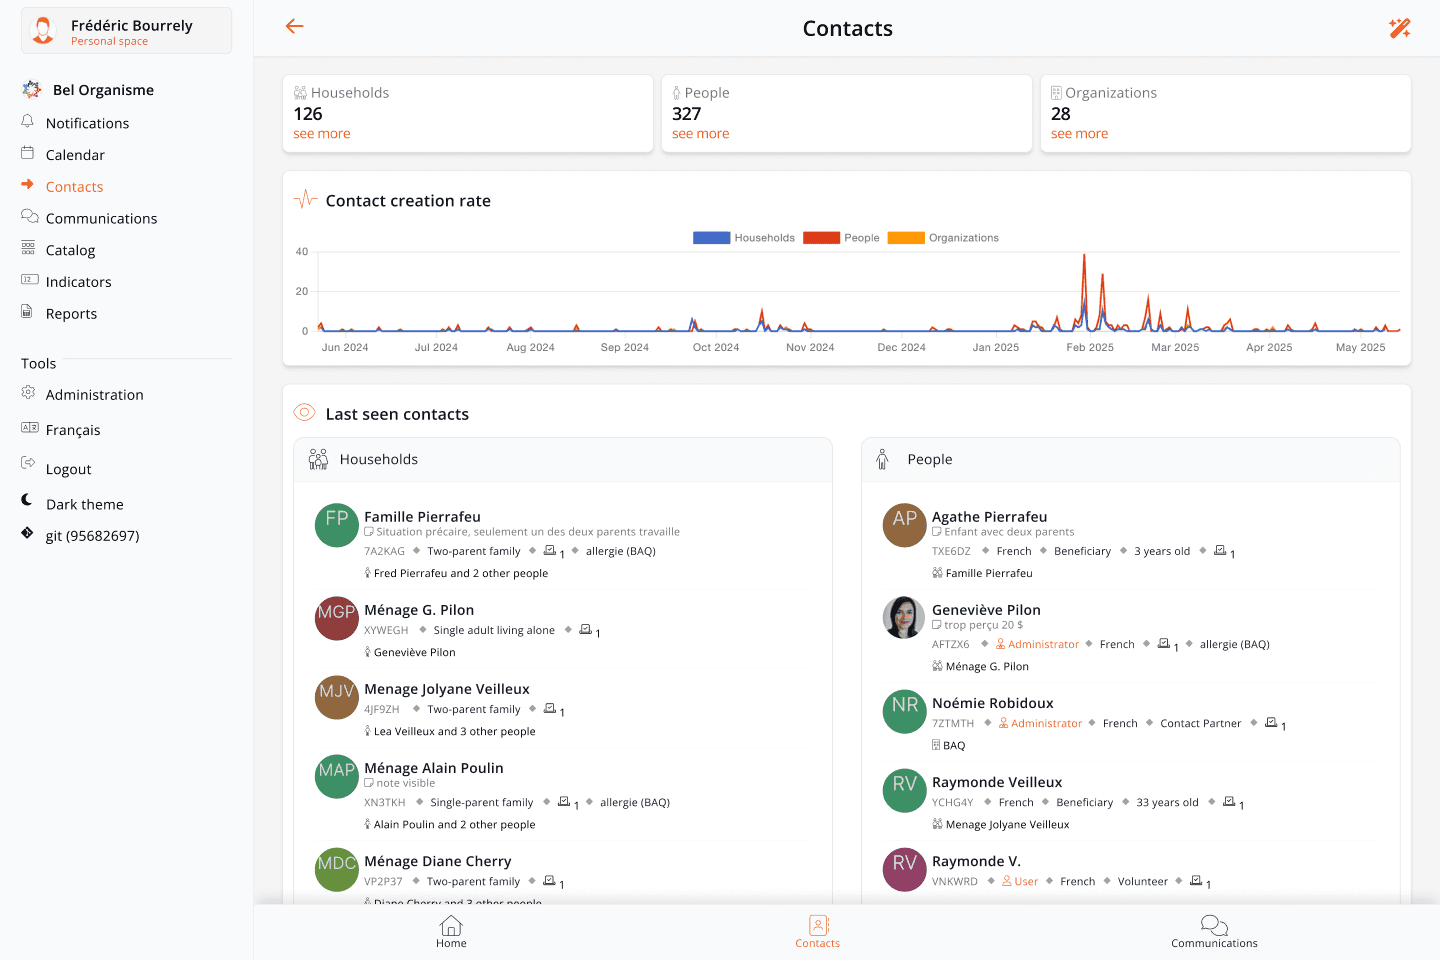This screenshot has height=960, width=1440.
Task: Click see more under Households count
Action: coord(321,133)
